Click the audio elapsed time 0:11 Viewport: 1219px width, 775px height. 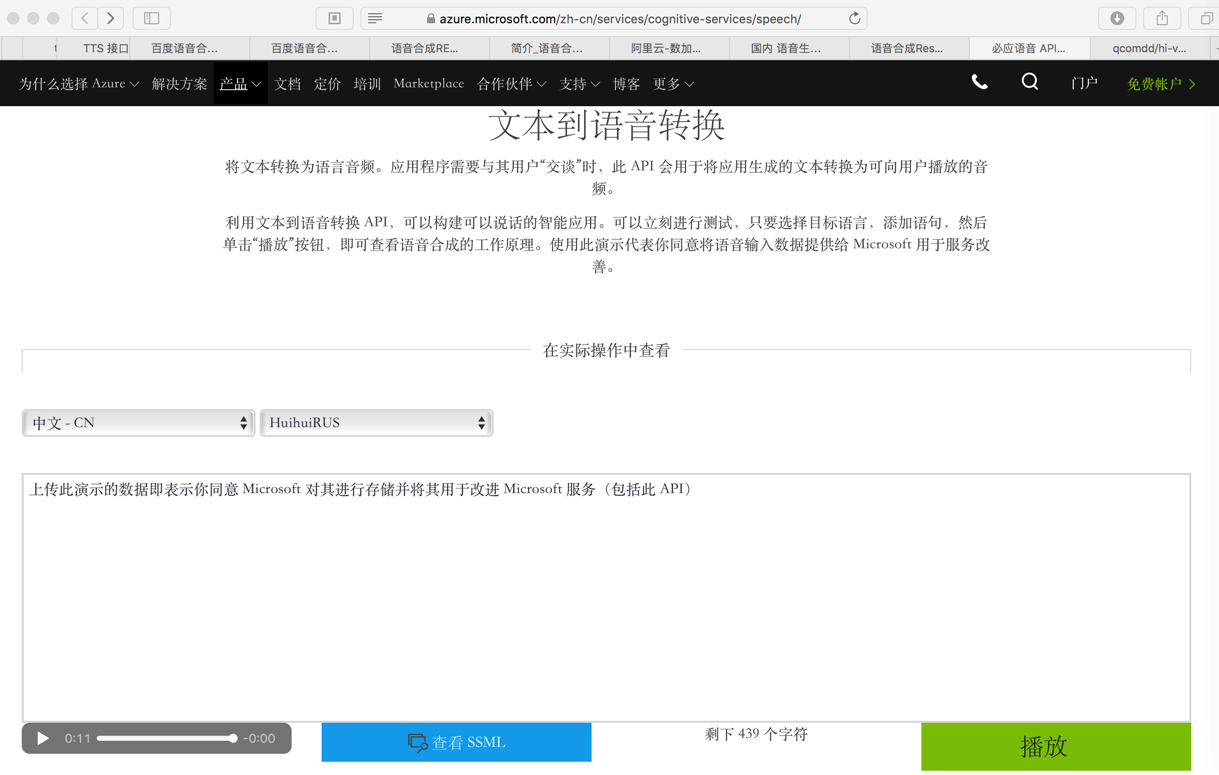[x=77, y=738]
